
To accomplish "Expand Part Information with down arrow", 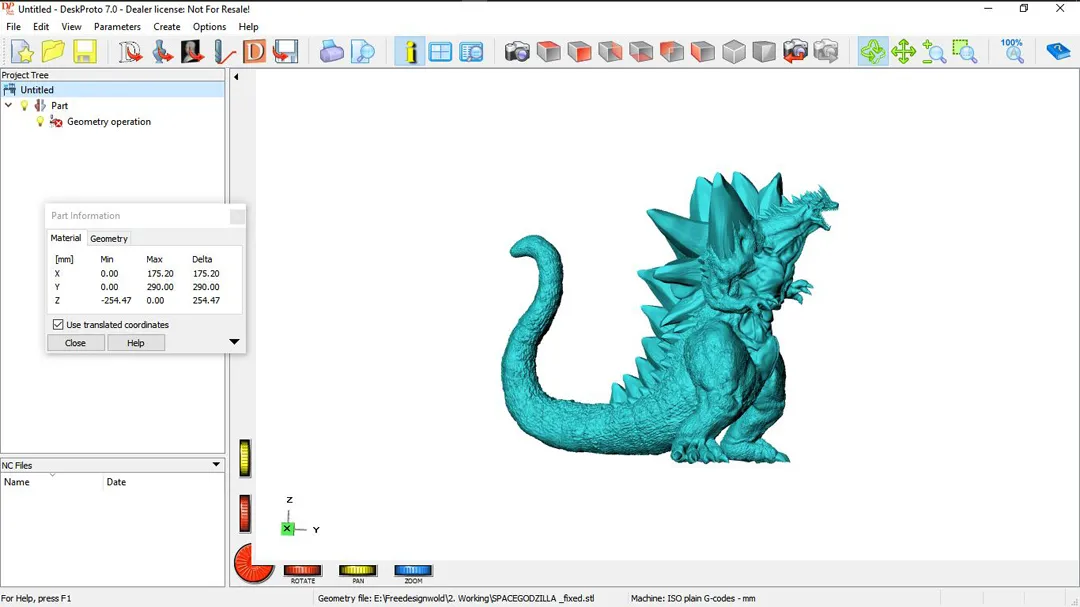I will (x=234, y=342).
